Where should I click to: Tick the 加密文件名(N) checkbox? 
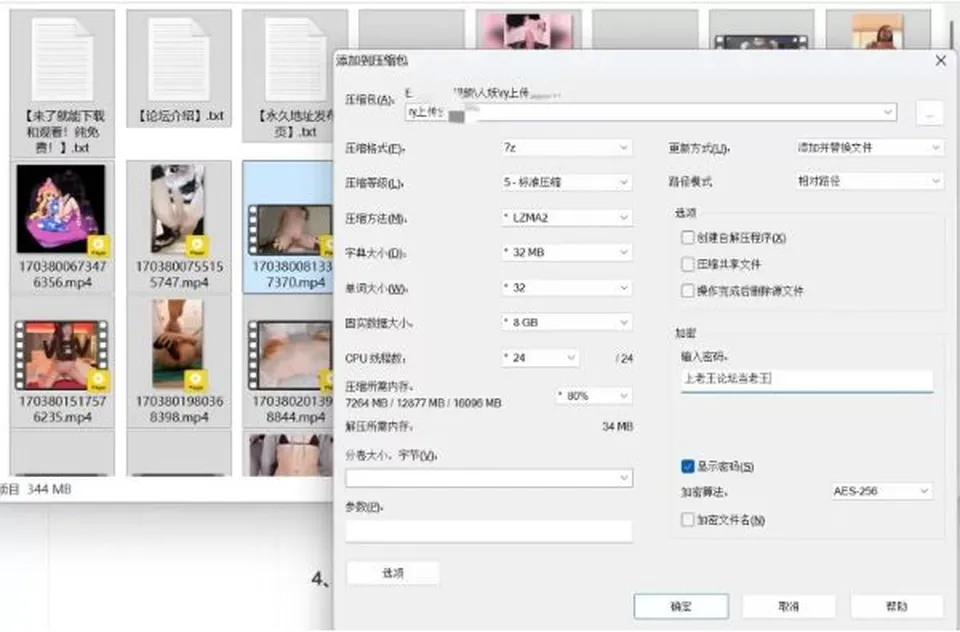[688, 520]
